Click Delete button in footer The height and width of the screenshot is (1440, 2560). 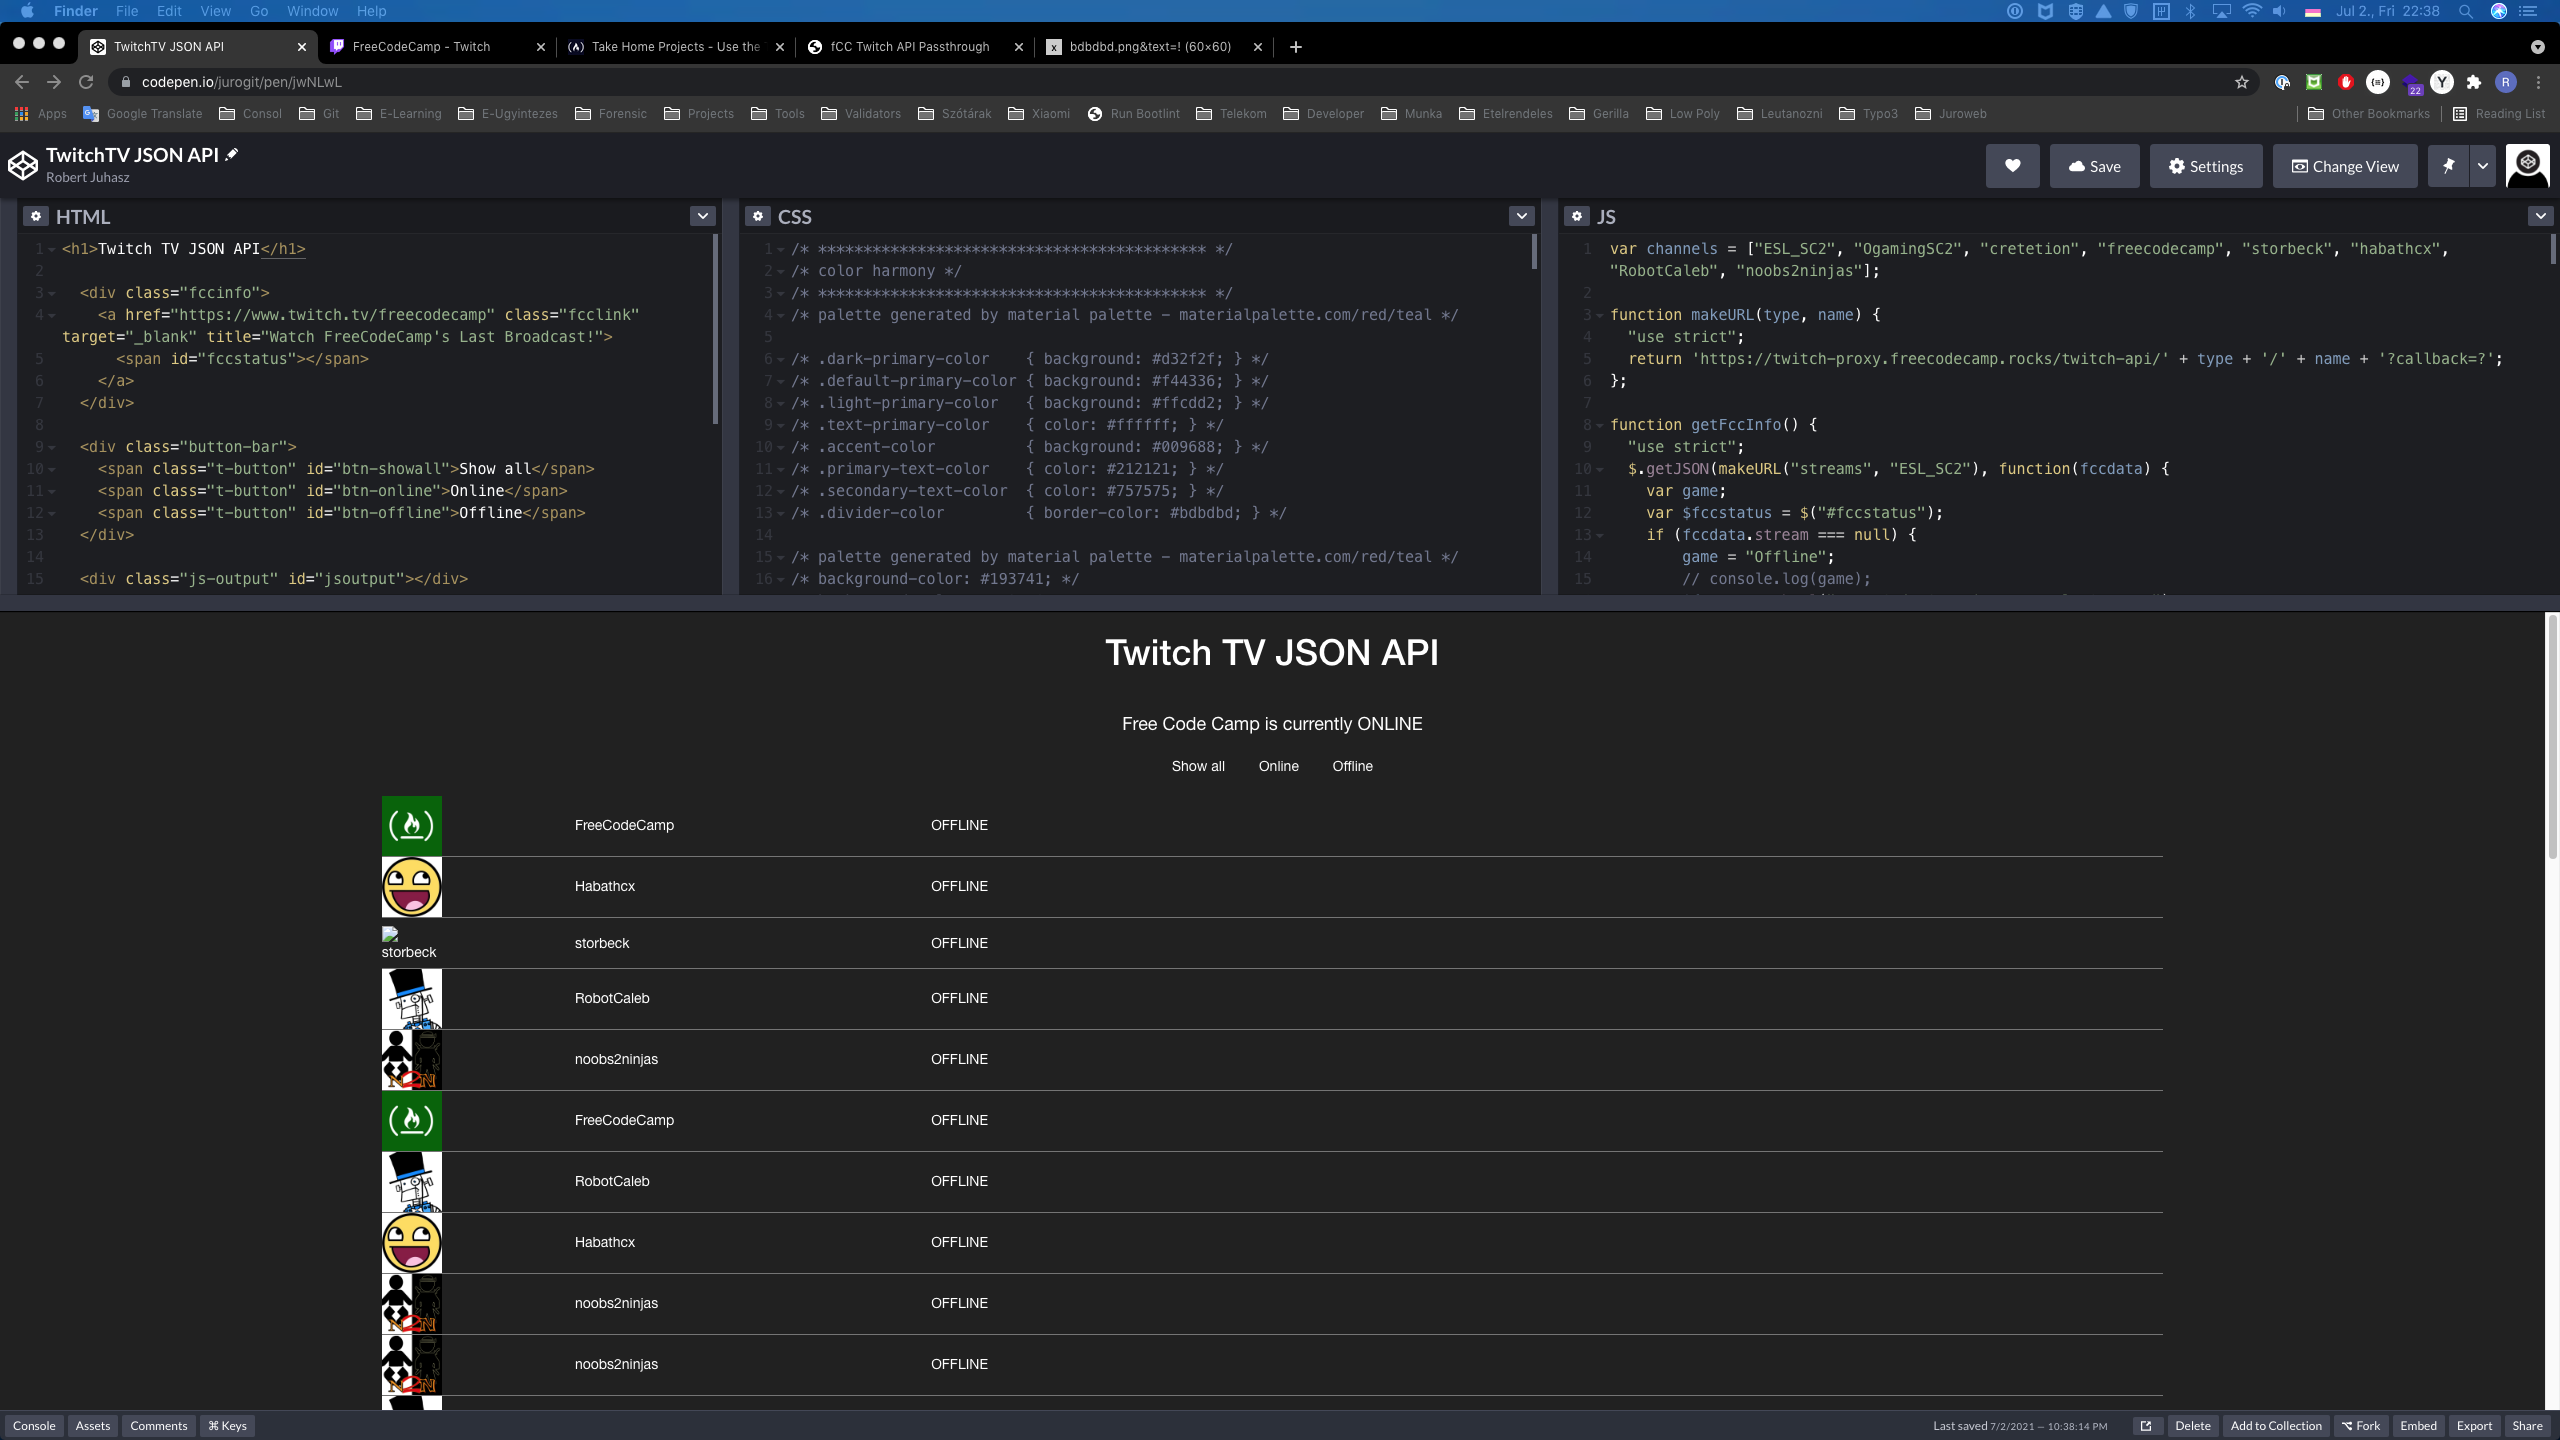pos(2193,1426)
